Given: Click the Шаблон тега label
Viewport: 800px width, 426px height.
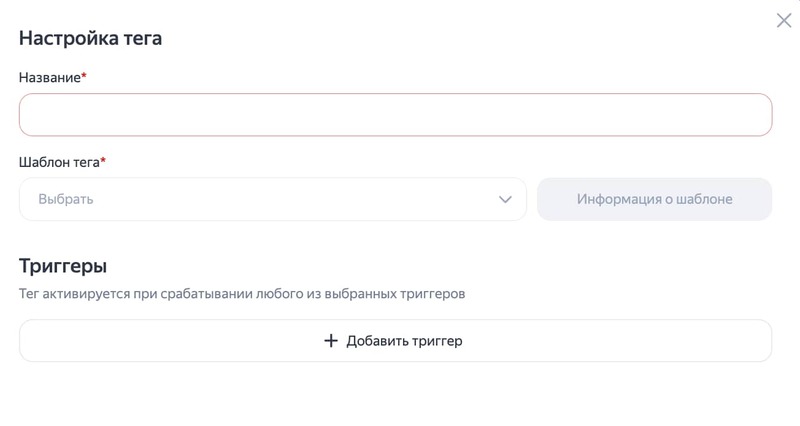Looking at the screenshot, I should coord(58,162).
